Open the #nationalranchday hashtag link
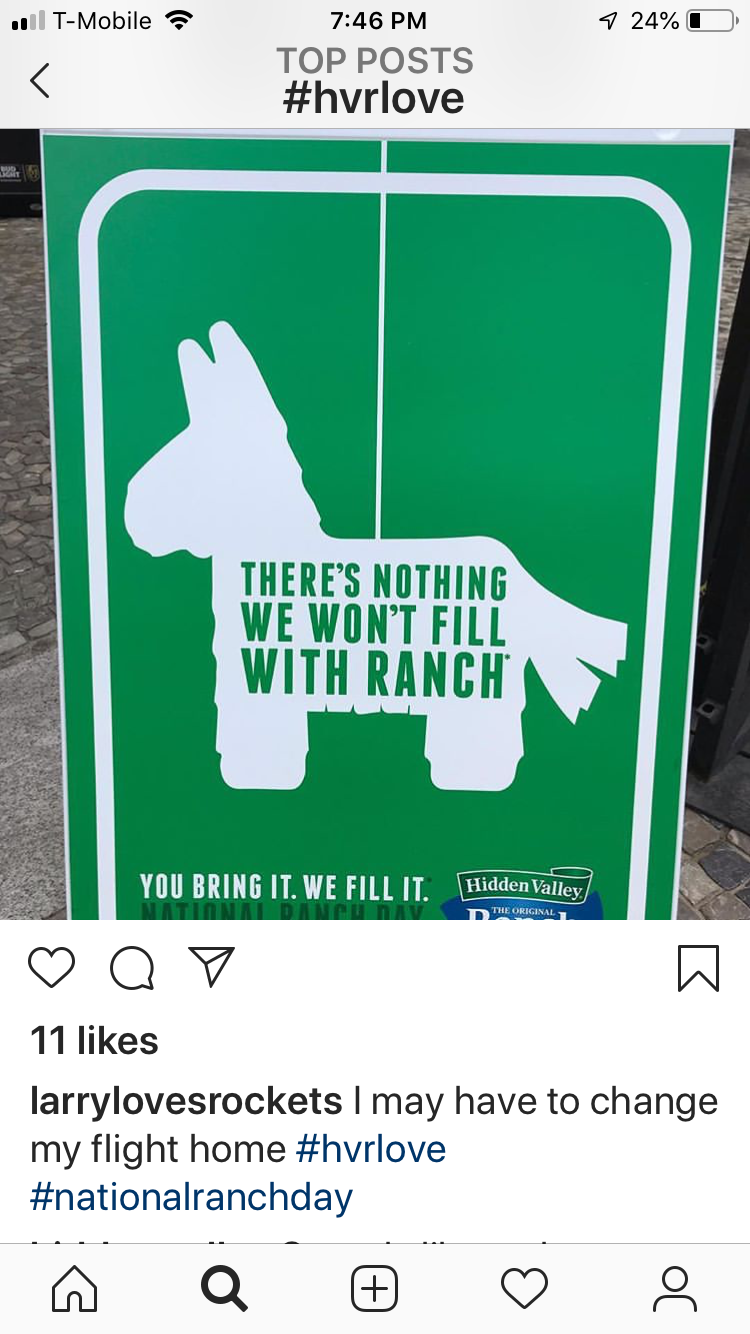Screen dimensions: 750x1334 coord(192,1197)
